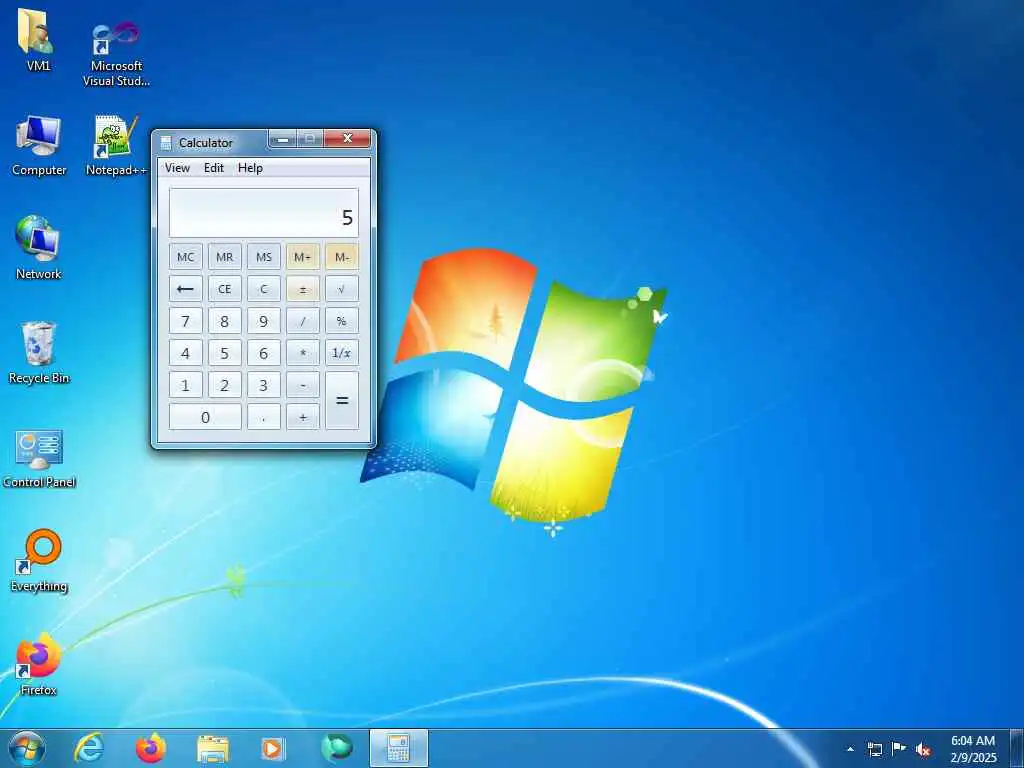Click the addition plus button
This screenshot has width=1024, height=768.
pos(302,417)
